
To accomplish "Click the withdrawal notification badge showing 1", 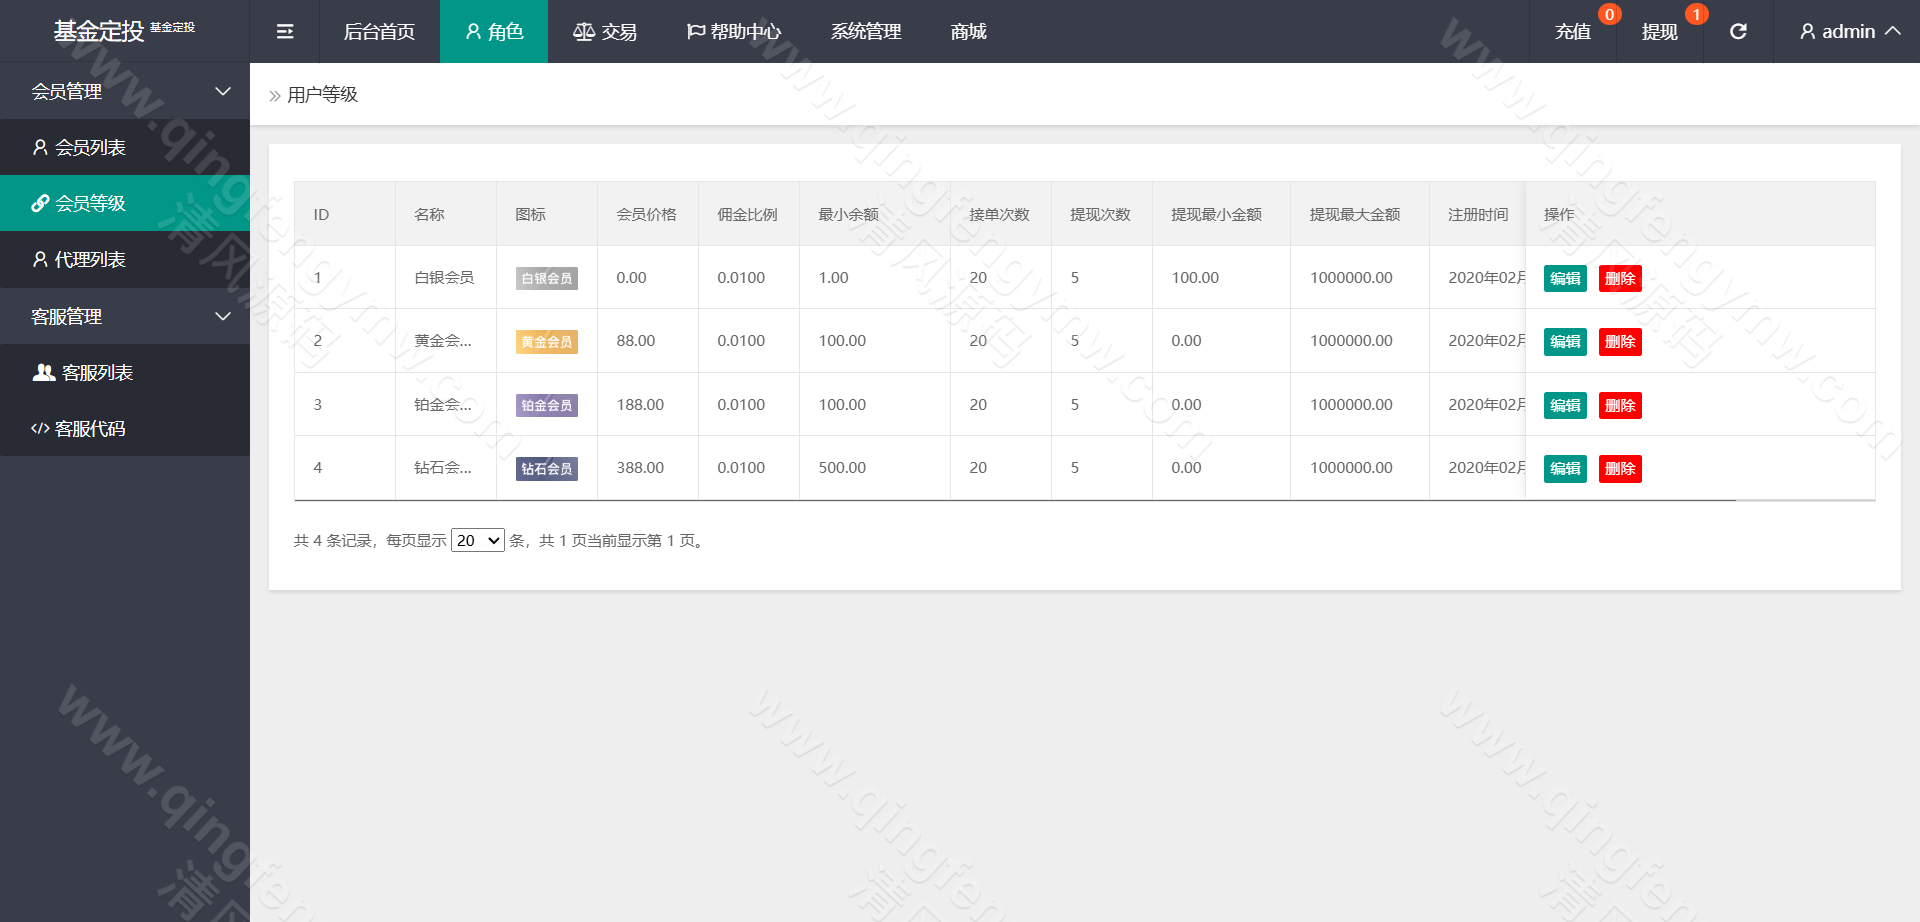I will click(x=1695, y=14).
